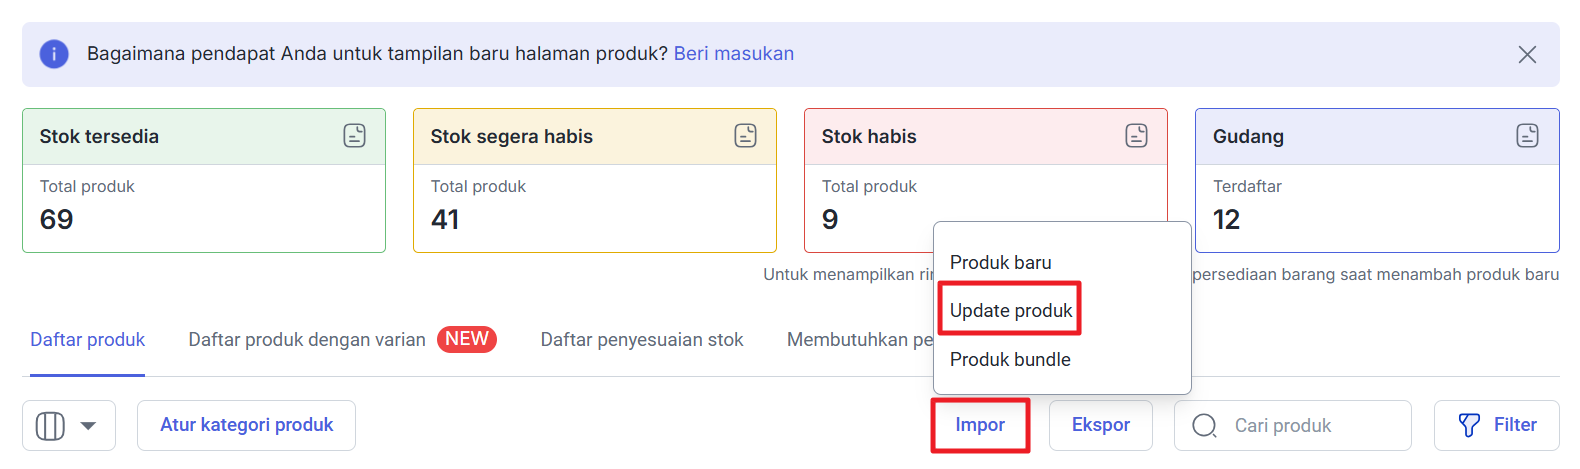Click the column layout icon
The width and height of the screenshot is (1580, 469).
coord(50,426)
